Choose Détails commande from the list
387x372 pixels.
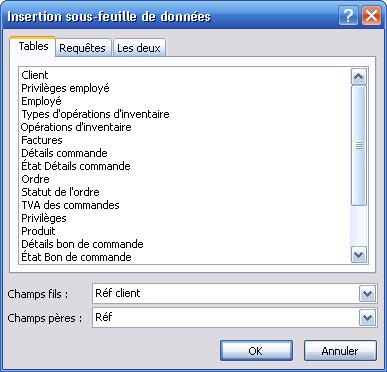tap(64, 153)
